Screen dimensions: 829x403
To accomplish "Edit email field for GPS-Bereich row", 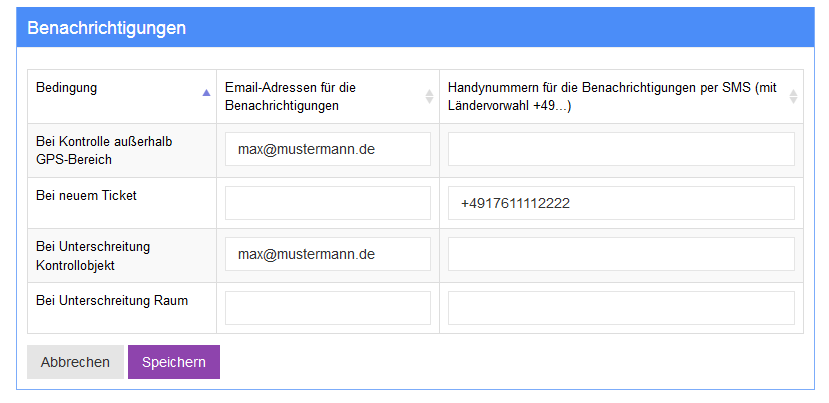I will [x=328, y=149].
